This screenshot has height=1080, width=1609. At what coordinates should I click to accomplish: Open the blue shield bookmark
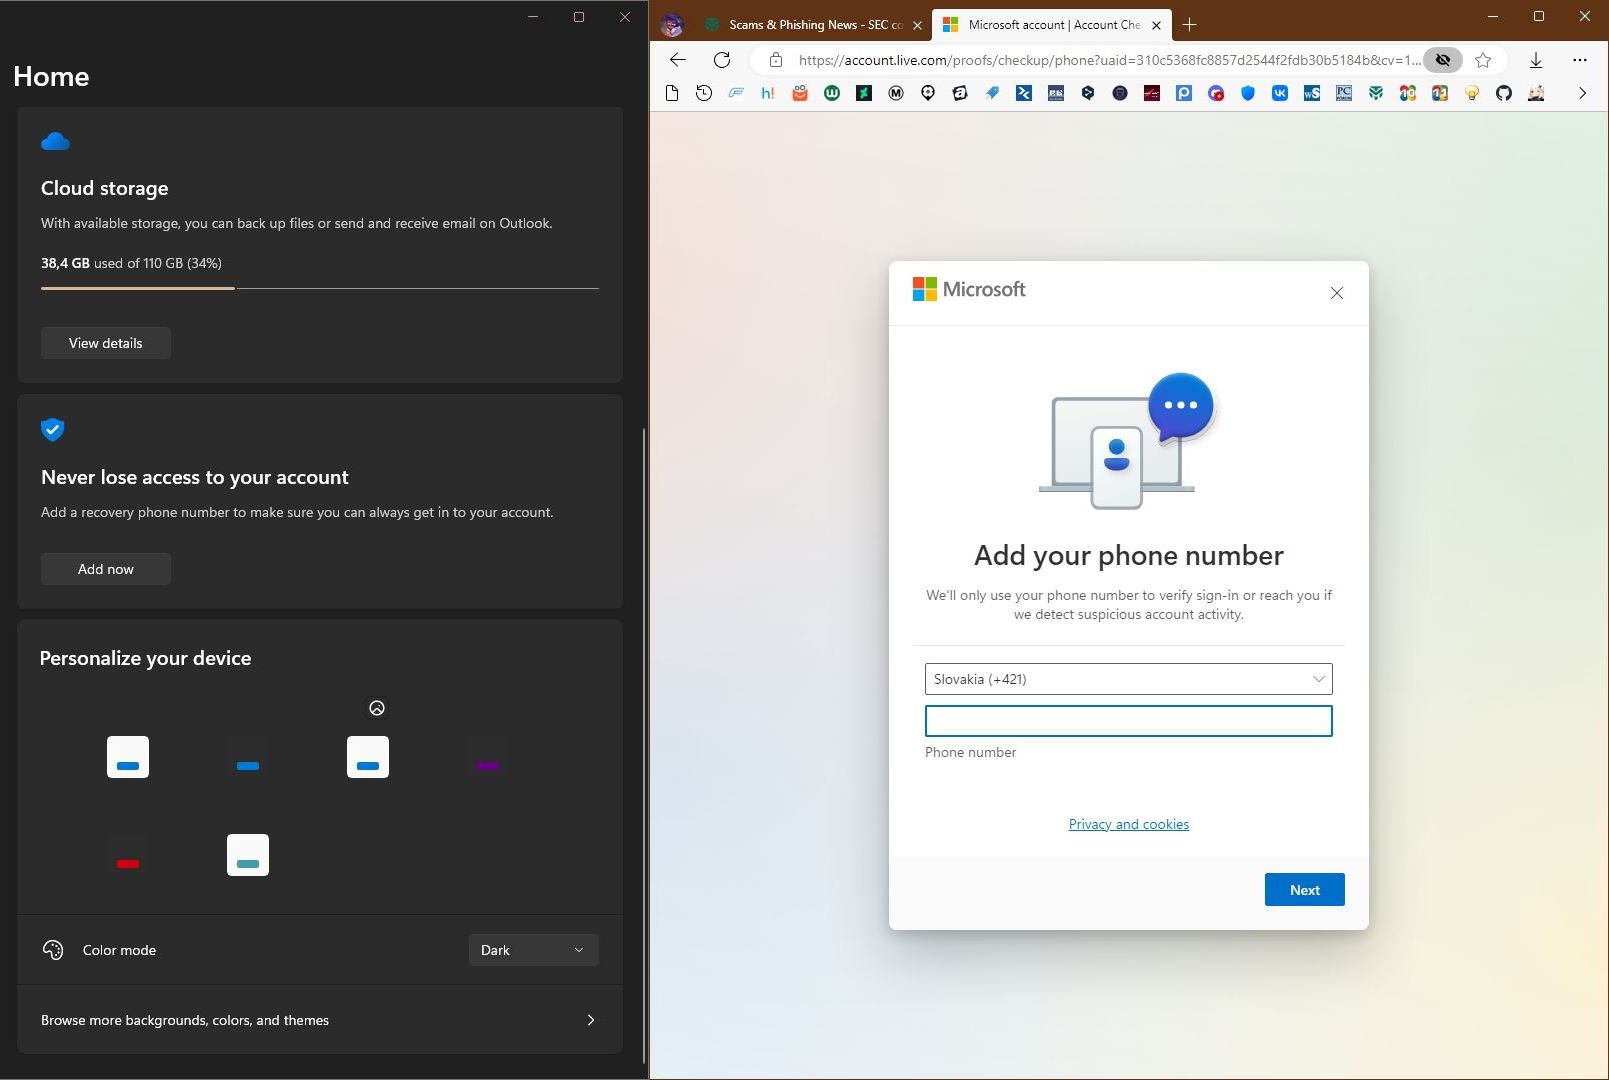coord(1248,93)
